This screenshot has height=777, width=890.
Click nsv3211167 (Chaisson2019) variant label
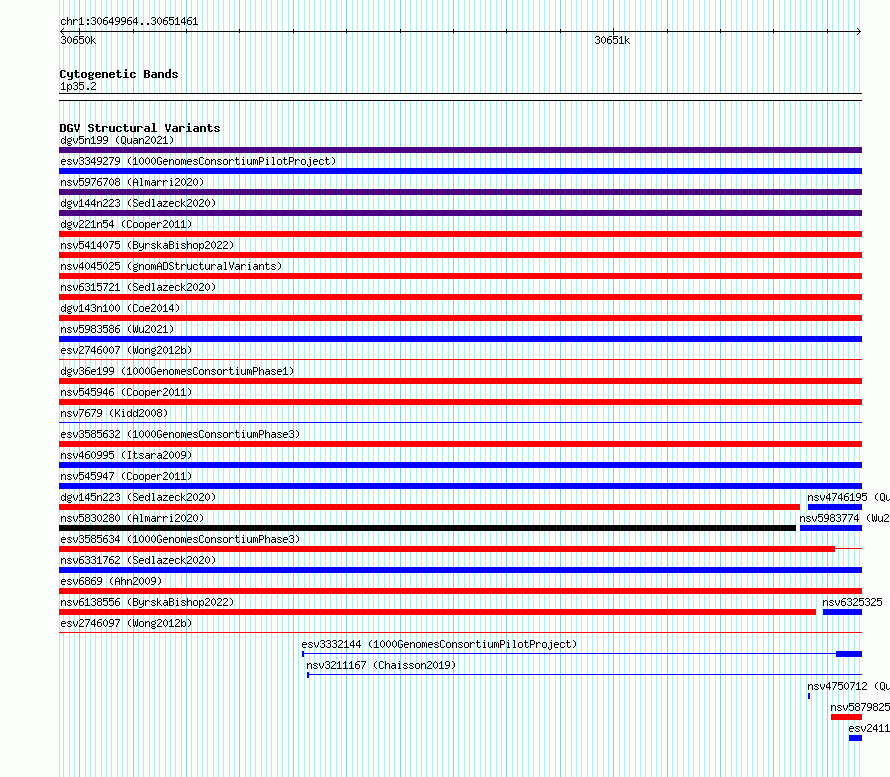click(x=381, y=665)
